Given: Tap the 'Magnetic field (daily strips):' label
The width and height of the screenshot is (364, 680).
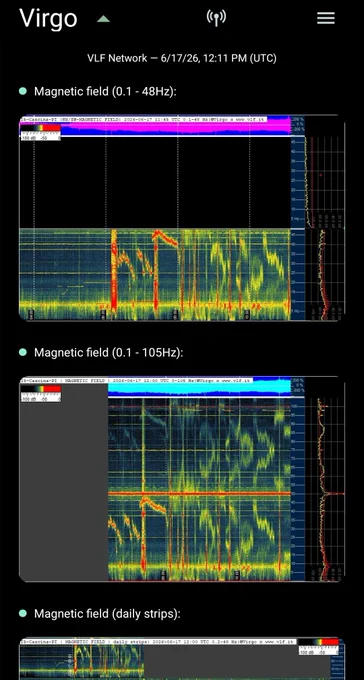Looking at the screenshot, I should [x=107, y=614].
